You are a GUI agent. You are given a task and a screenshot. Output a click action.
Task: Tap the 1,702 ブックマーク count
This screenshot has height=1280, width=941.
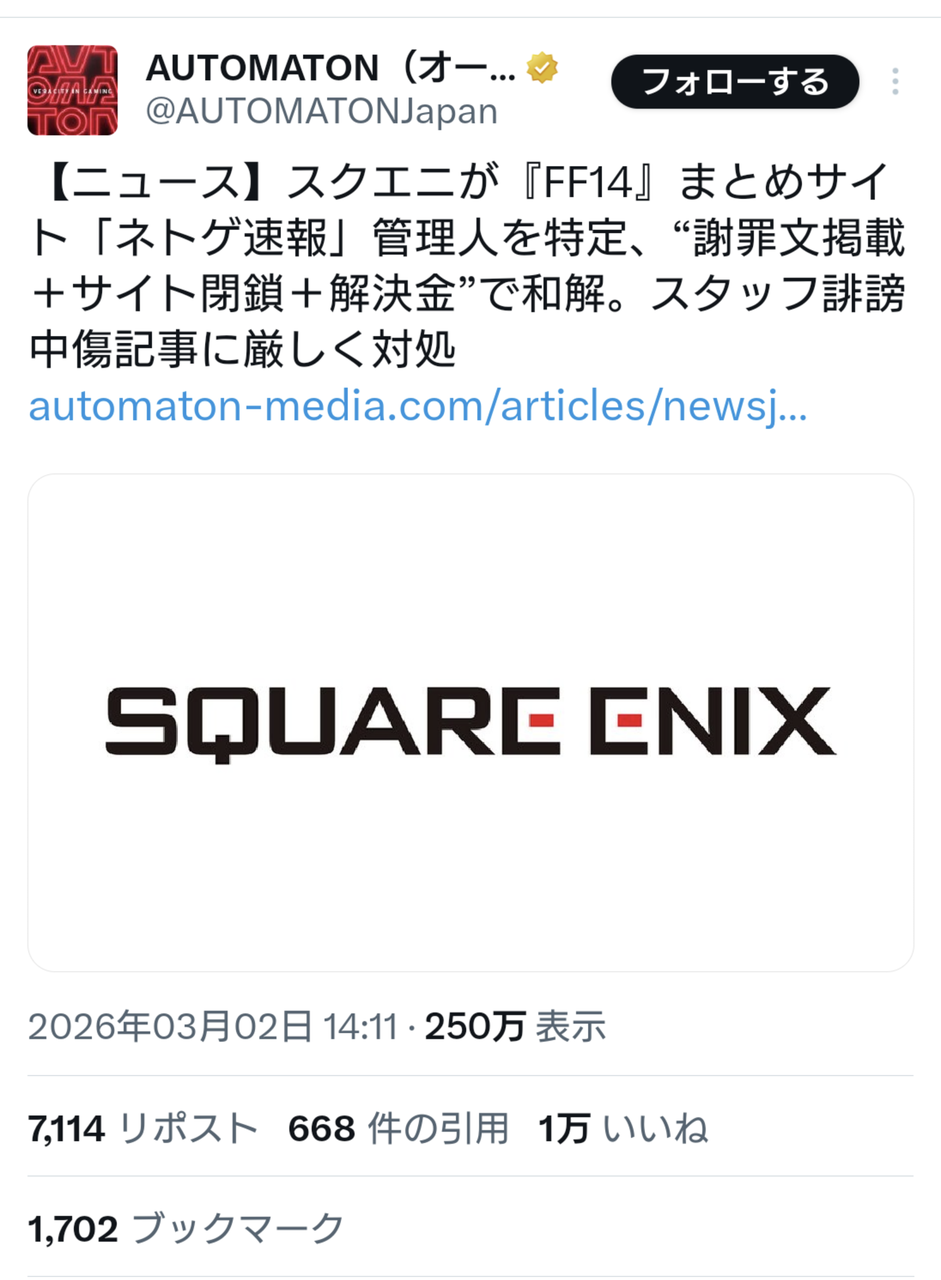(x=186, y=1226)
